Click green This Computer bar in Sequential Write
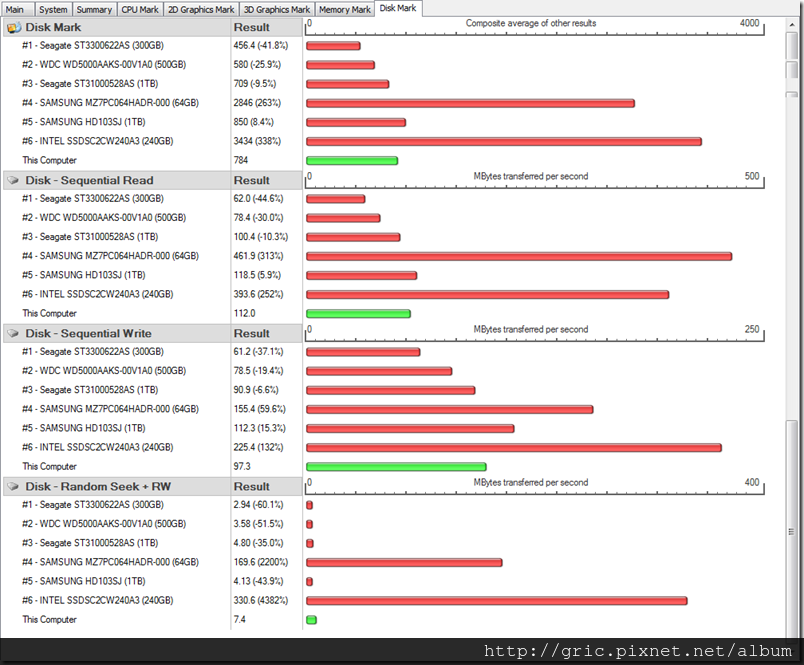 tap(396, 467)
